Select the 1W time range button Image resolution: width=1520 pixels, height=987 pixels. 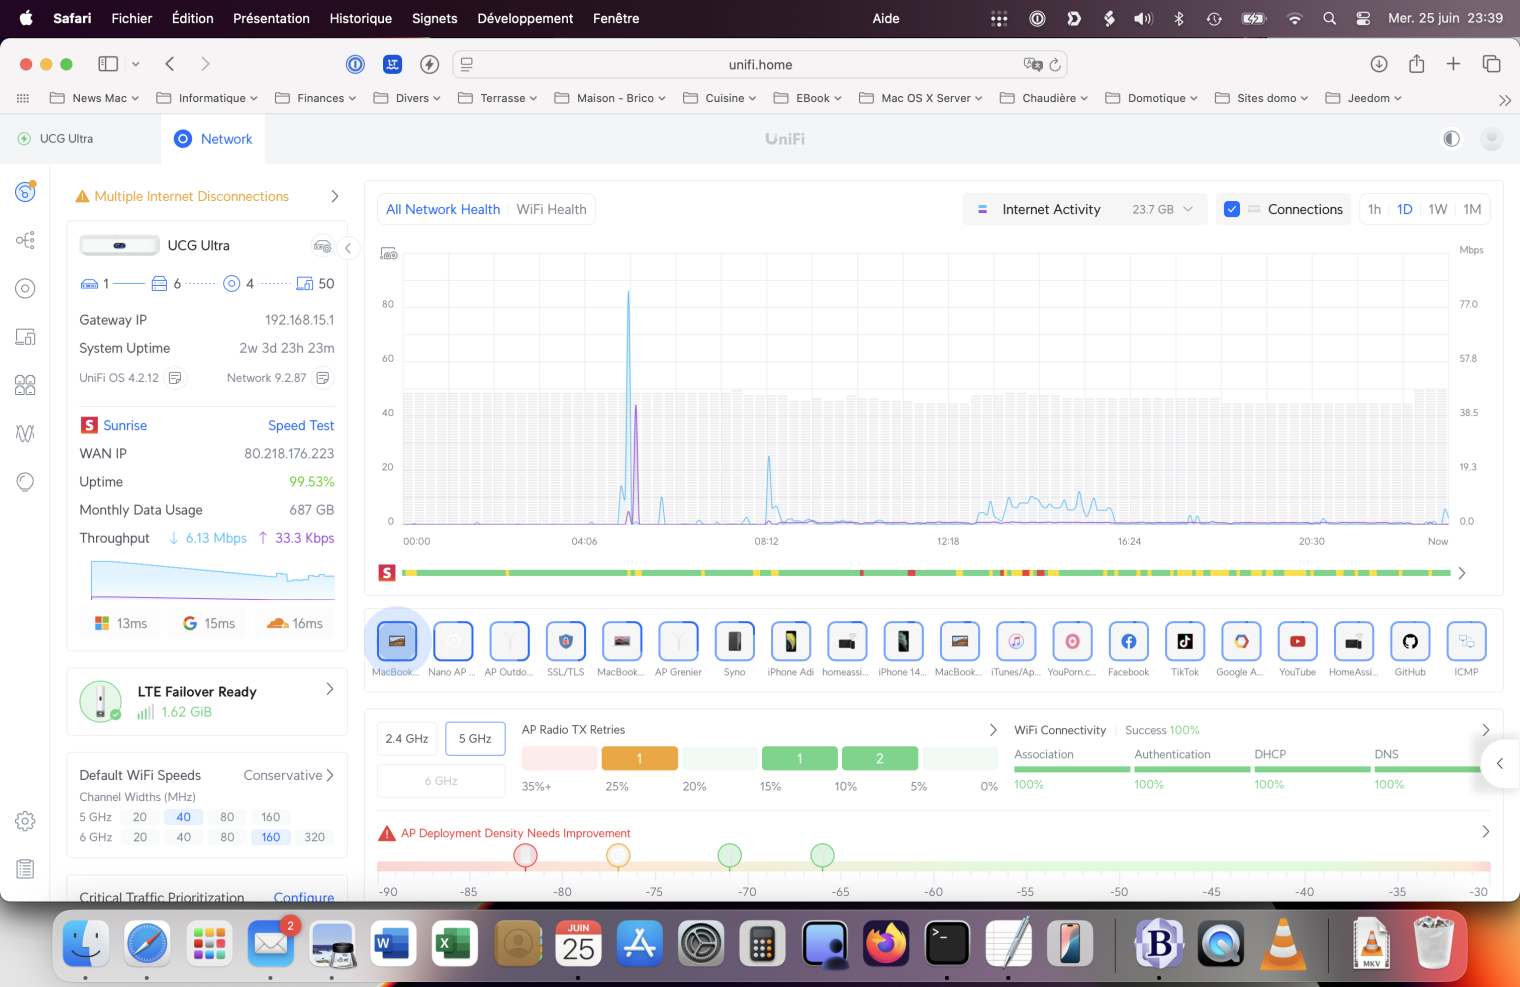click(x=1437, y=209)
